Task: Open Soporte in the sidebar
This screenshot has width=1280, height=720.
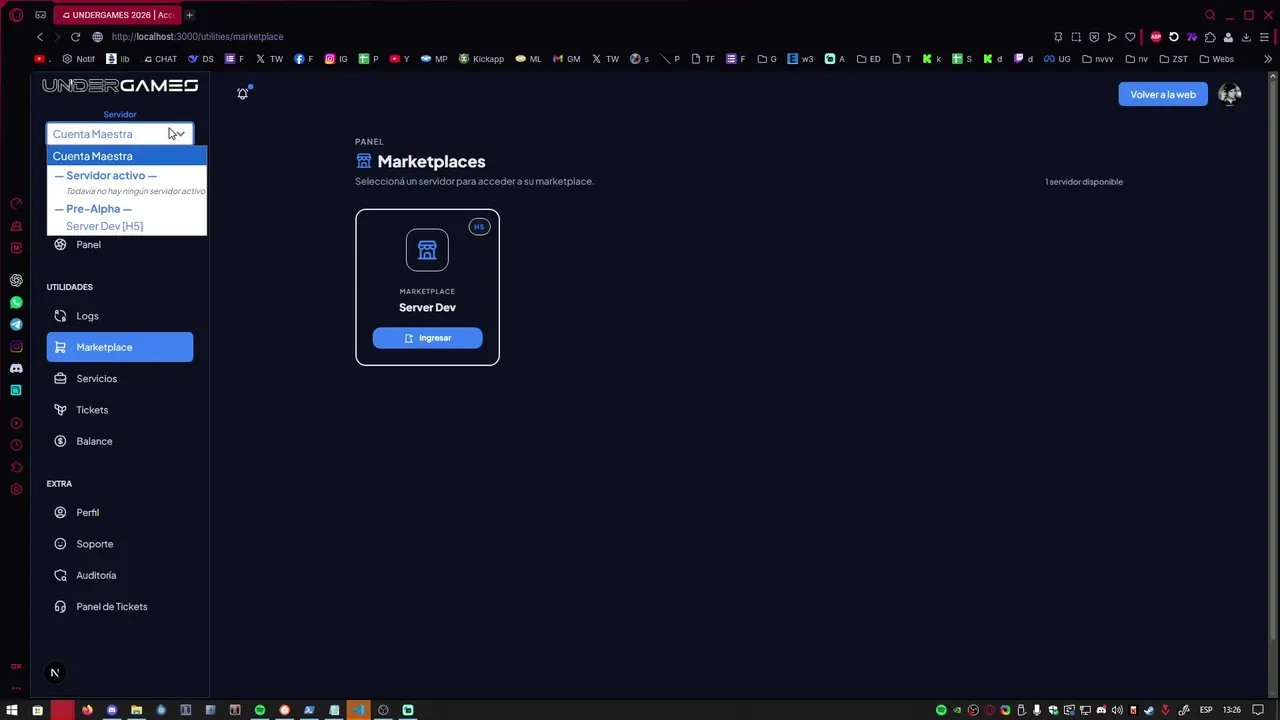Action: pyautogui.click(x=120, y=544)
